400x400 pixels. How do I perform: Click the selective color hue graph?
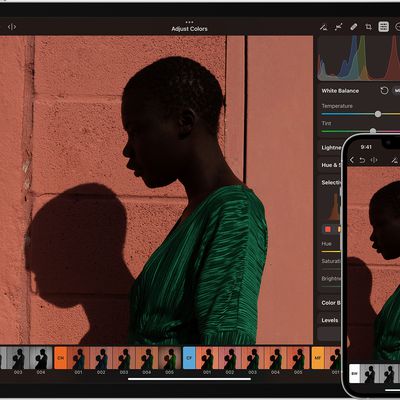332,207
